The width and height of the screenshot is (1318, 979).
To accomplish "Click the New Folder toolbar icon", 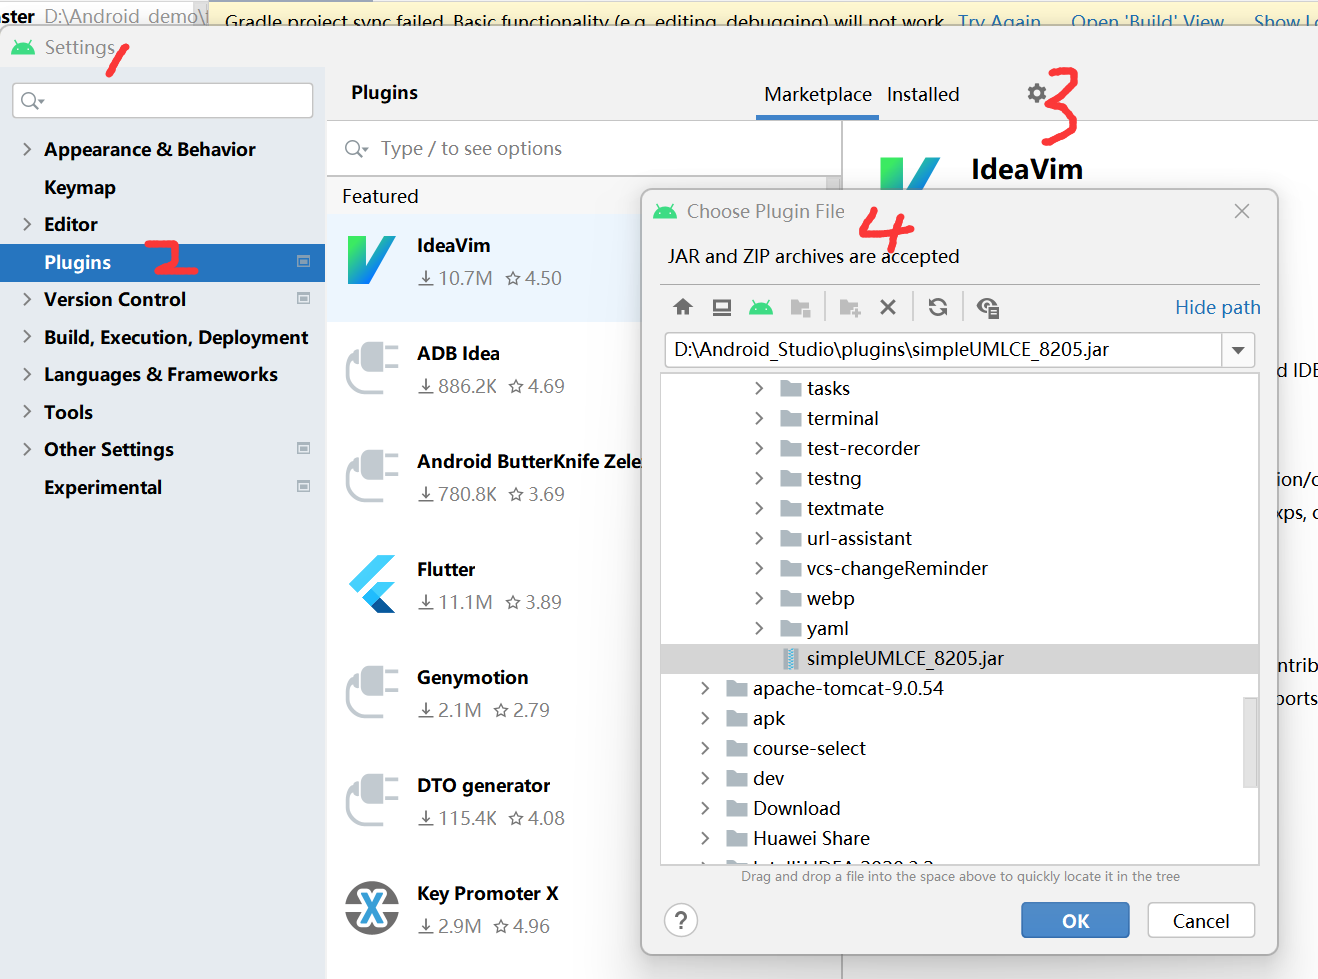I will point(850,307).
